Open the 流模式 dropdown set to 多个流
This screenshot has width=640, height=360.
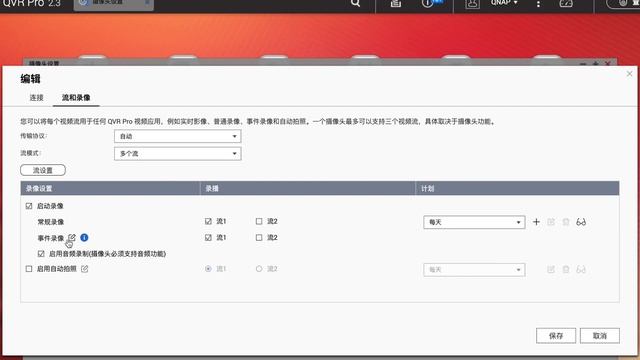(178, 153)
